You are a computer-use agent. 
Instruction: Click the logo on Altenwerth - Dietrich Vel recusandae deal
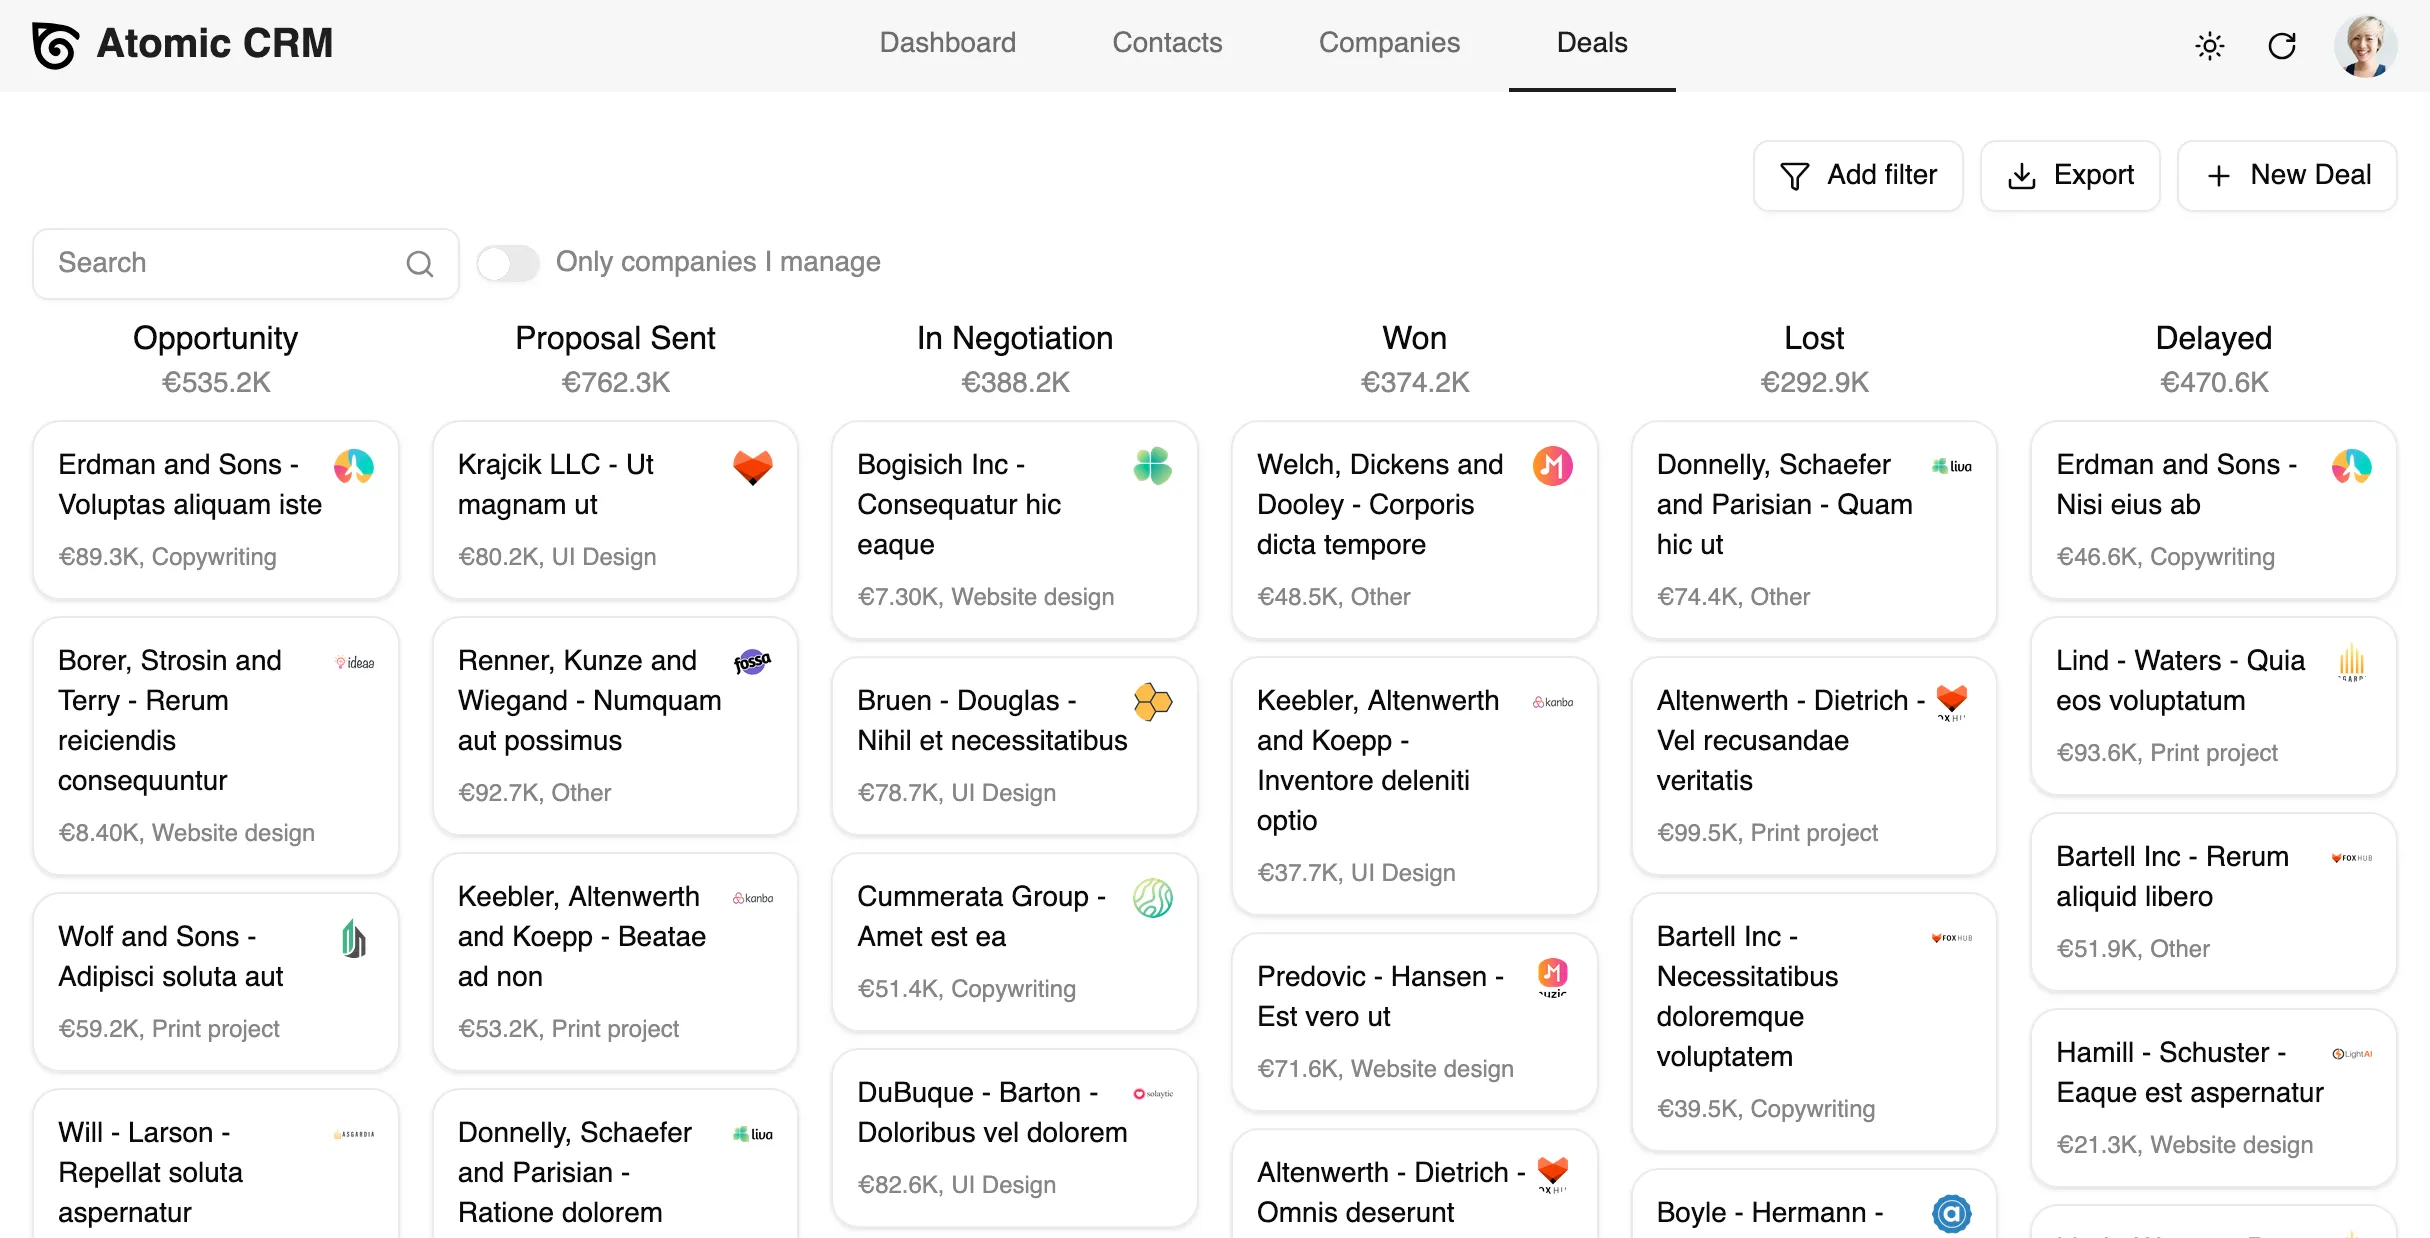1952,702
